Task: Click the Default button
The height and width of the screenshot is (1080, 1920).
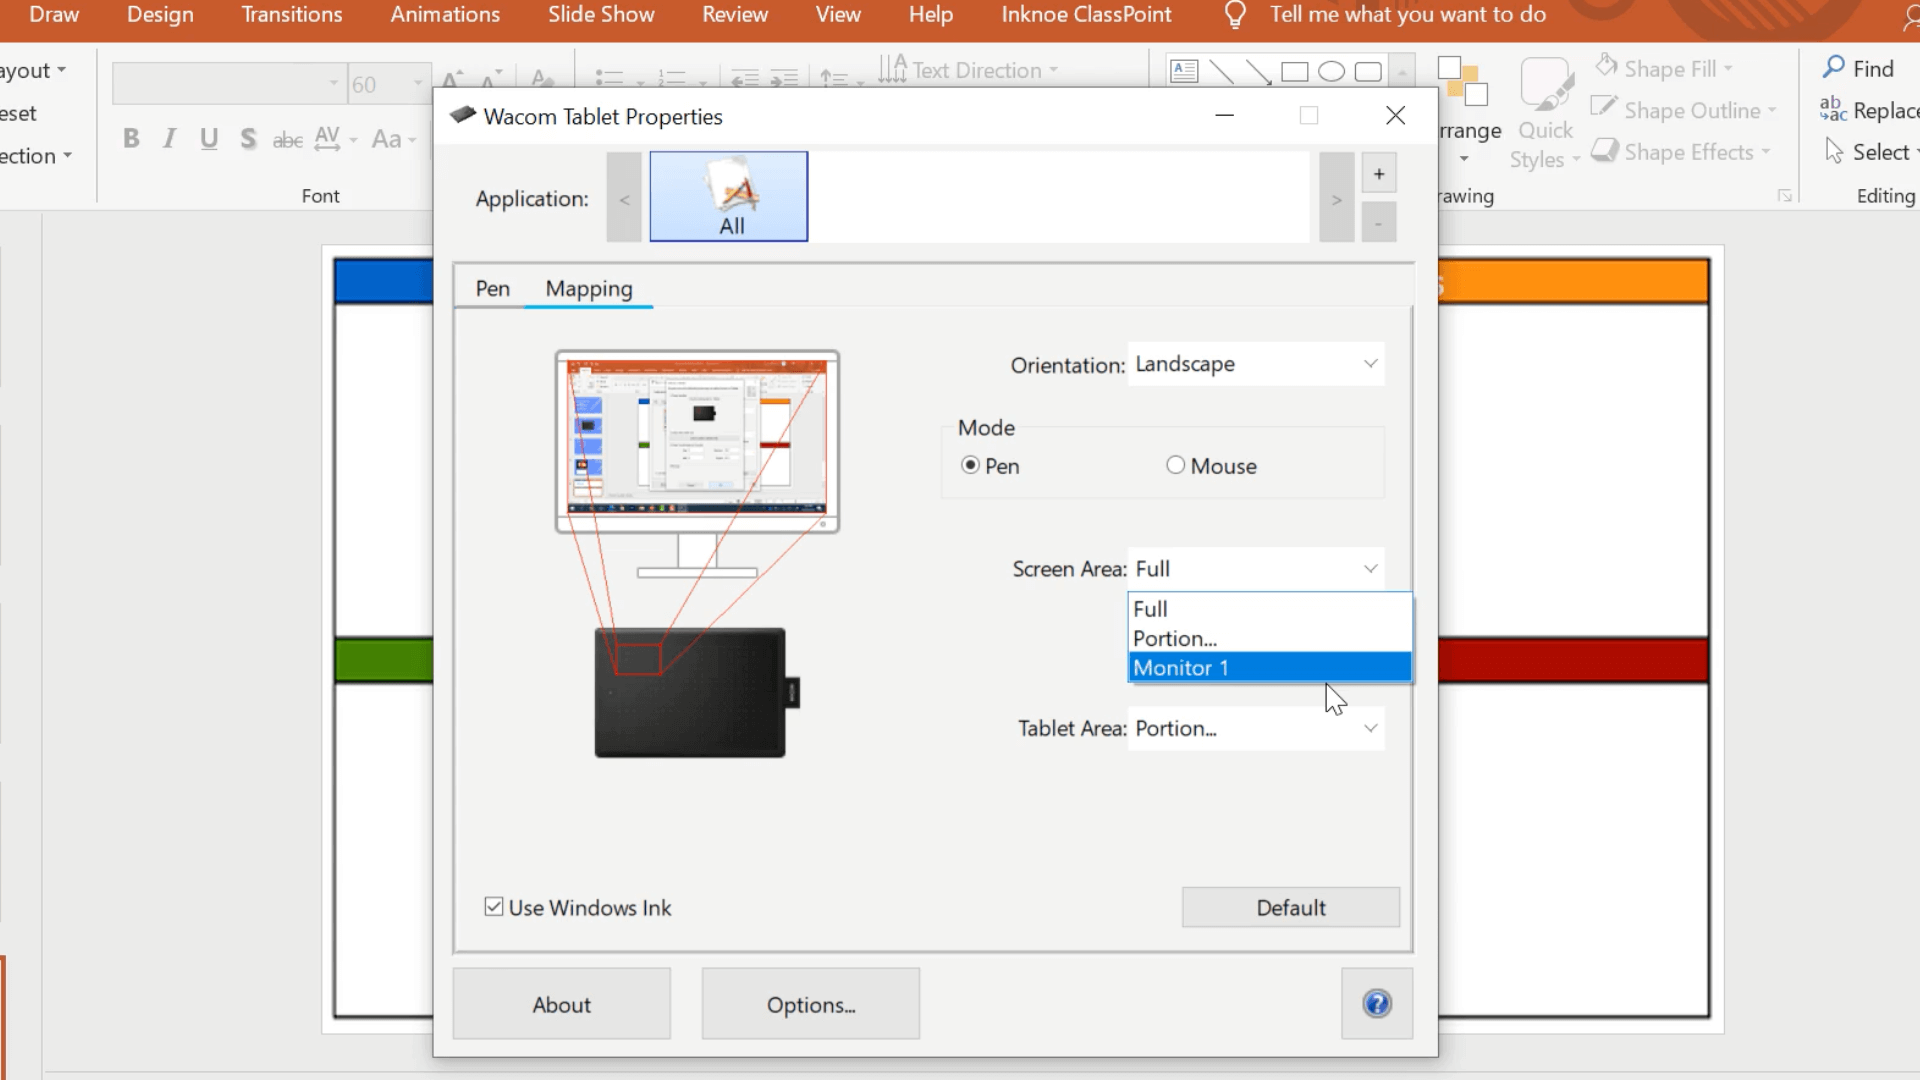Action: [1291, 907]
